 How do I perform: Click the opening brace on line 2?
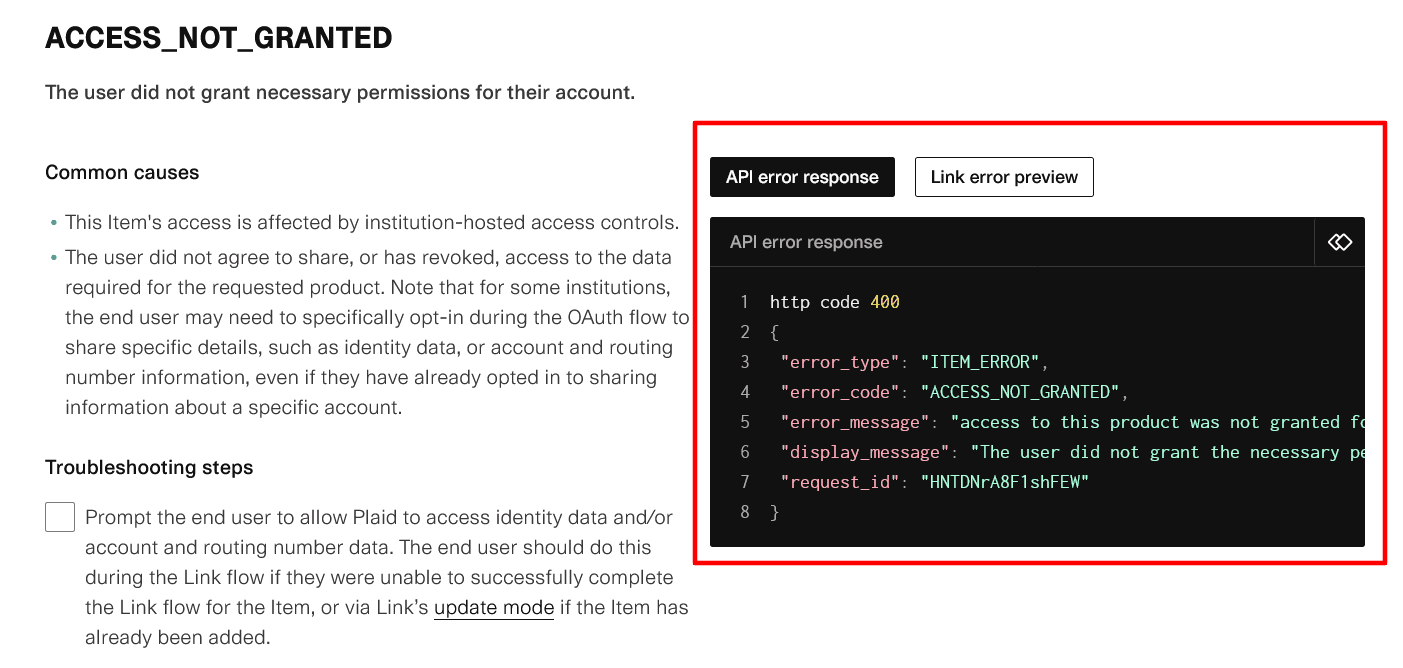point(775,332)
